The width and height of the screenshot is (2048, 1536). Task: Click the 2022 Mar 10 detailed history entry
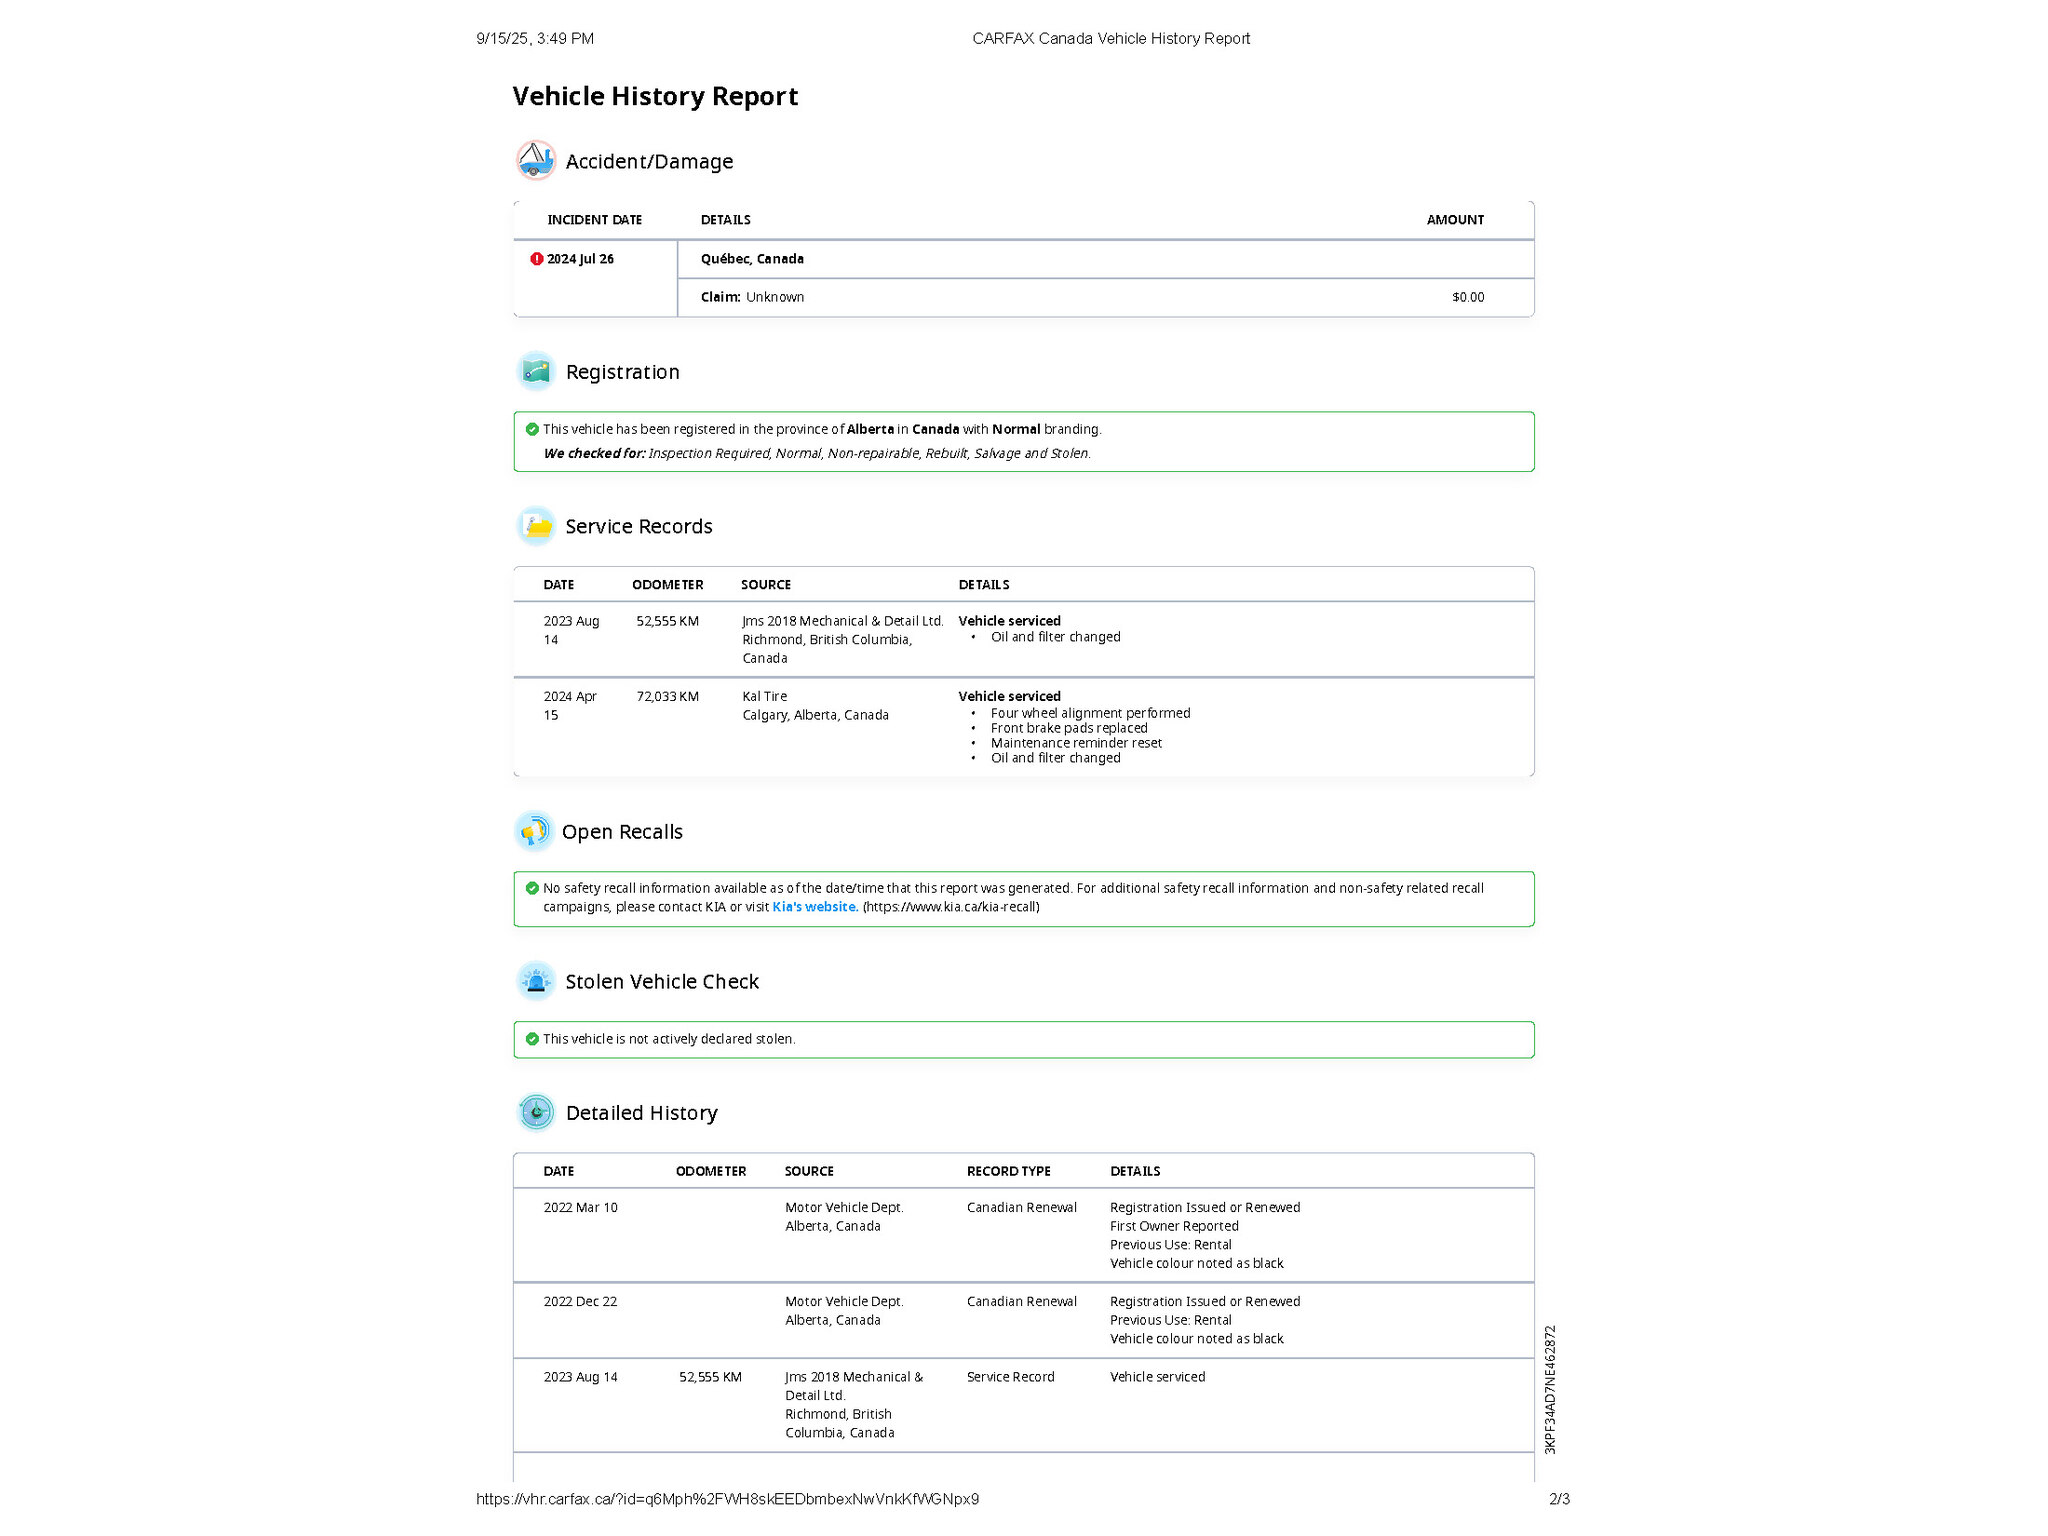pos(580,1208)
